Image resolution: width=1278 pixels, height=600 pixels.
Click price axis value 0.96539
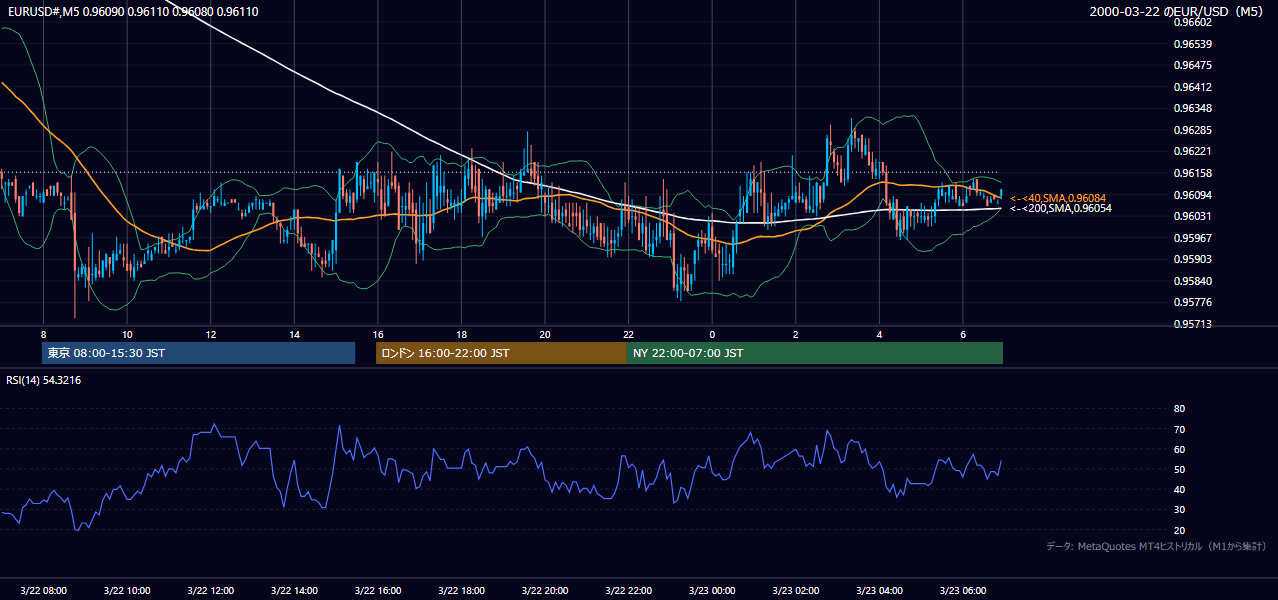click(x=1192, y=44)
